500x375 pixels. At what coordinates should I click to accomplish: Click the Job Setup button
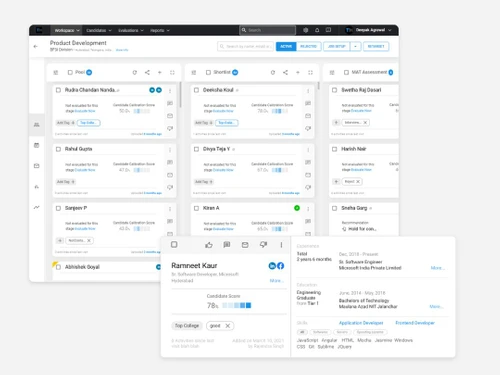(x=337, y=46)
